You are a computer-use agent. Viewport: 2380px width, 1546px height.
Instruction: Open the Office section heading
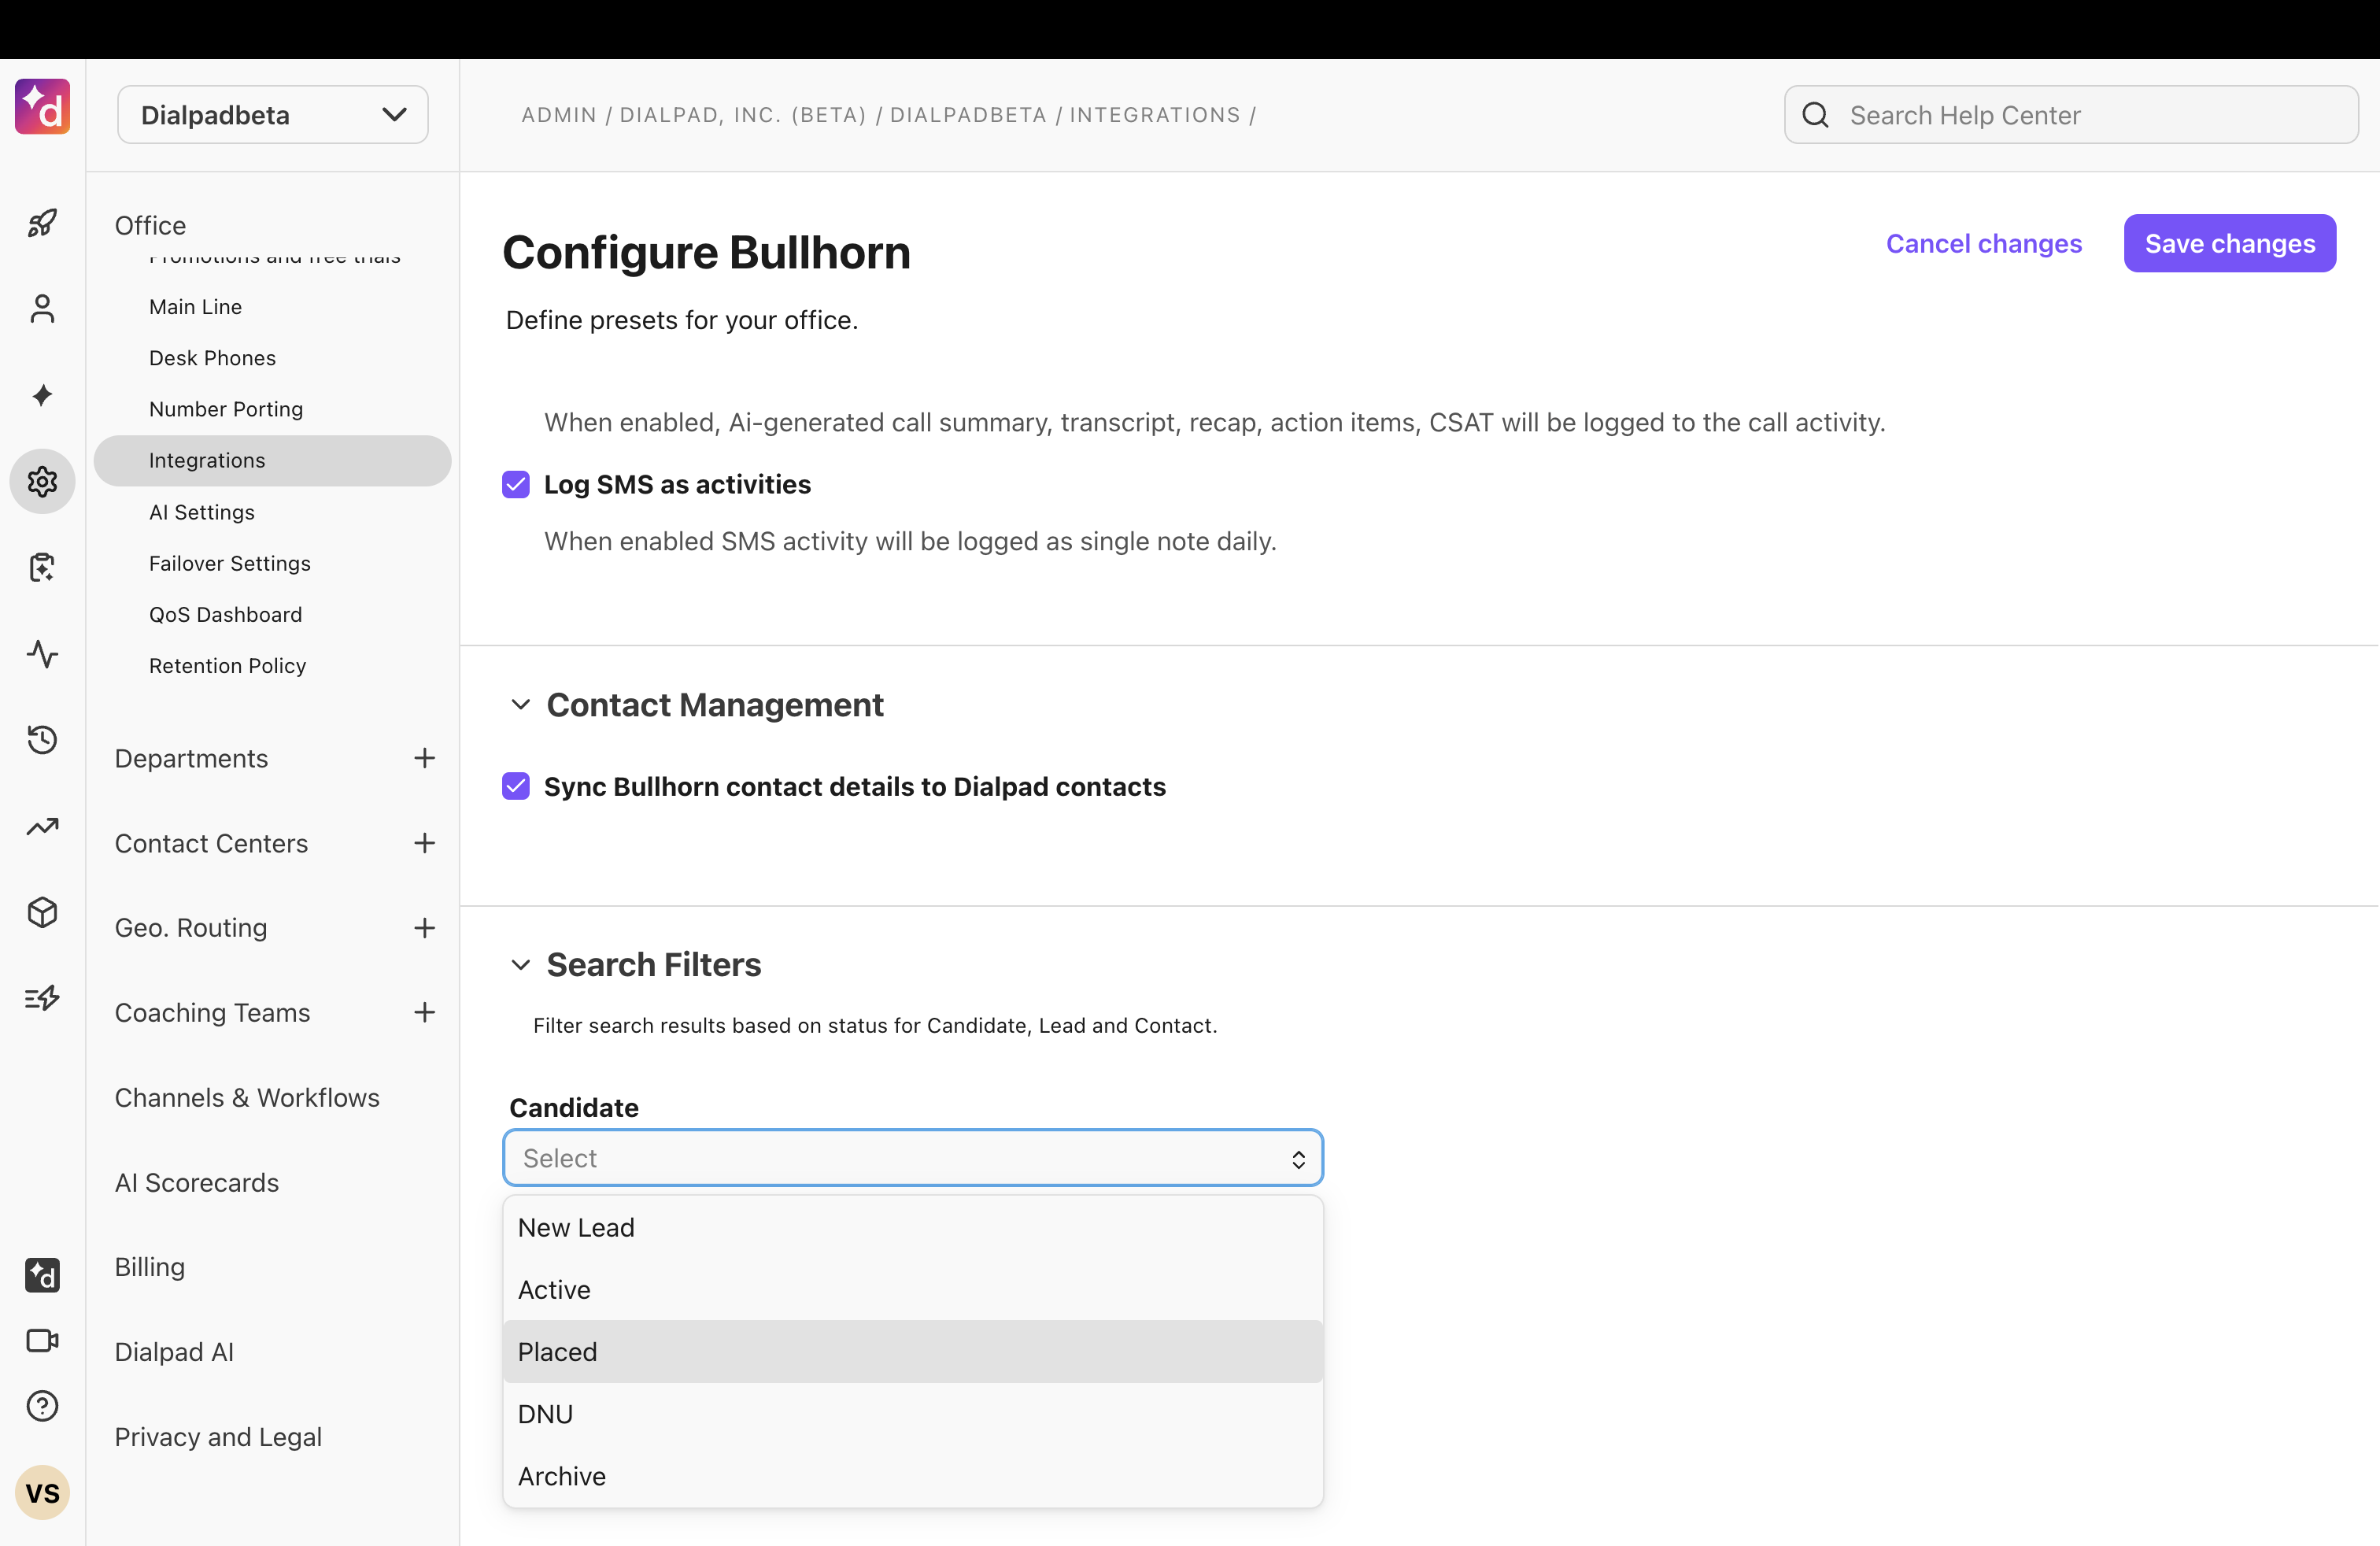150,225
